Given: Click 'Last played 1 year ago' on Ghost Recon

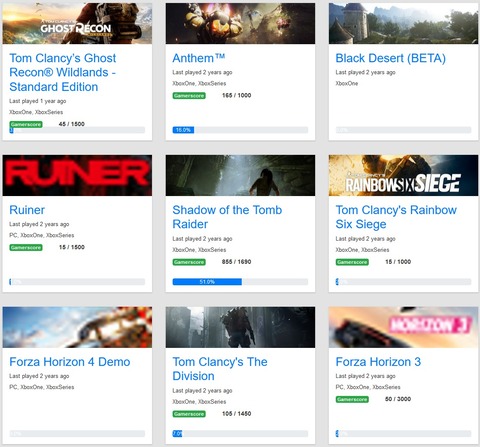Looking at the screenshot, I should (38, 101).
